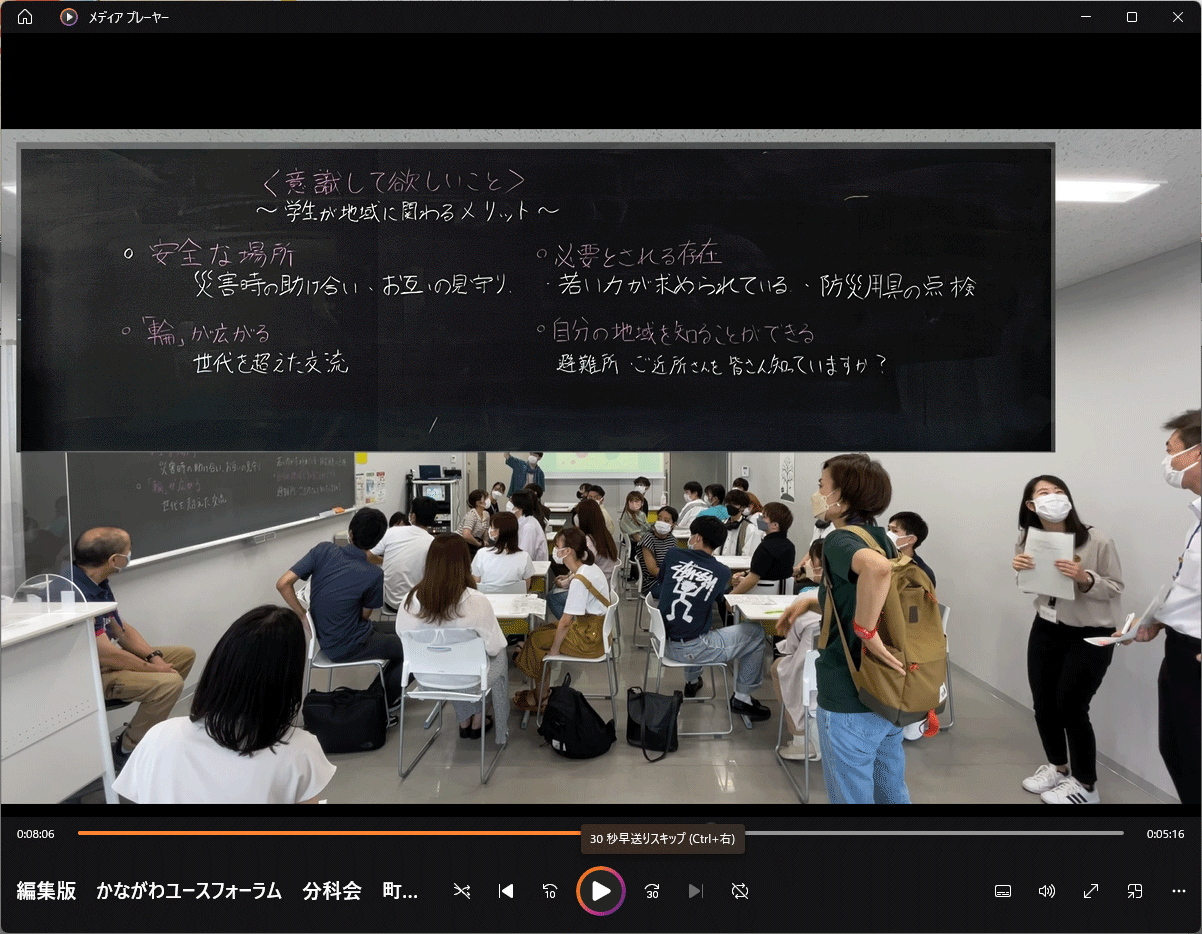Go to the previous track

coord(506,891)
